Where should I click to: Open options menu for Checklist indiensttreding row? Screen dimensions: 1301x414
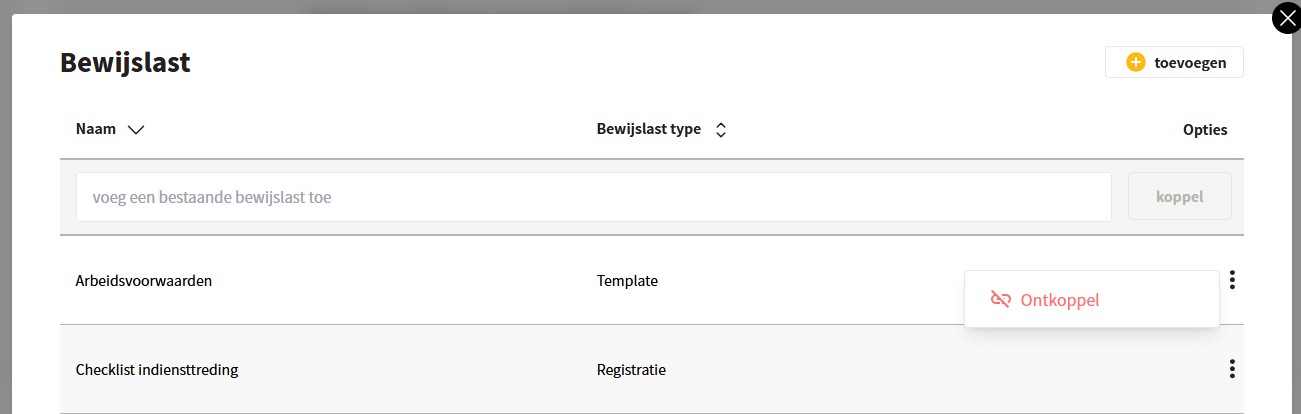point(1232,369)
